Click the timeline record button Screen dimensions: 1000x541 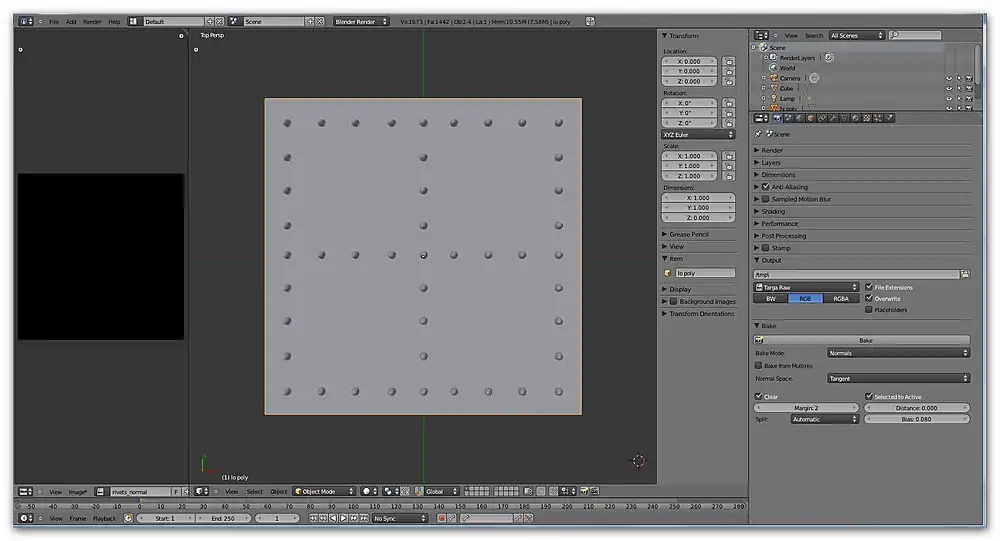click(x=441, y=518)
